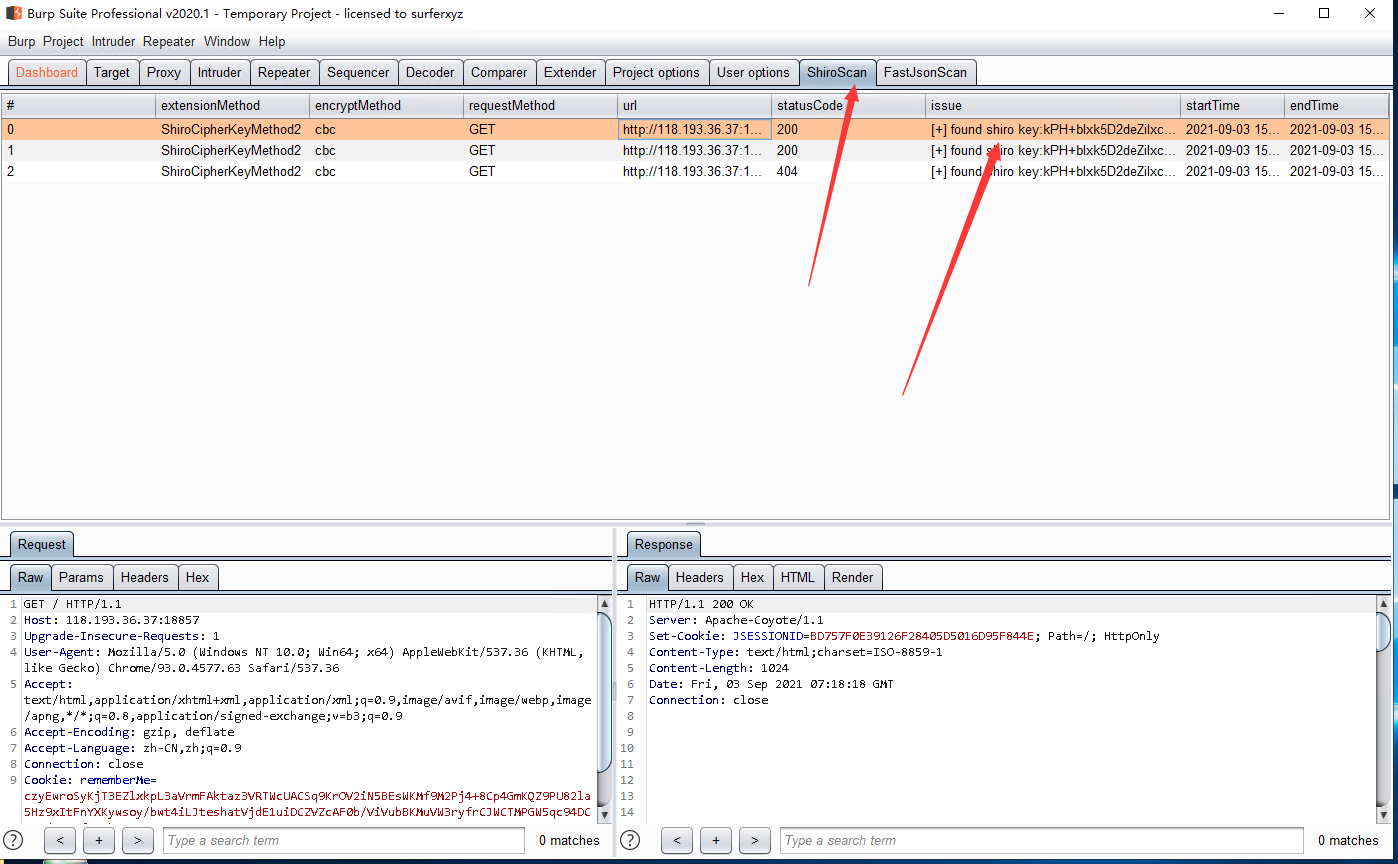Sort by startTime column header
This screenshot has width=1398, height=864.
point(1232,105)
